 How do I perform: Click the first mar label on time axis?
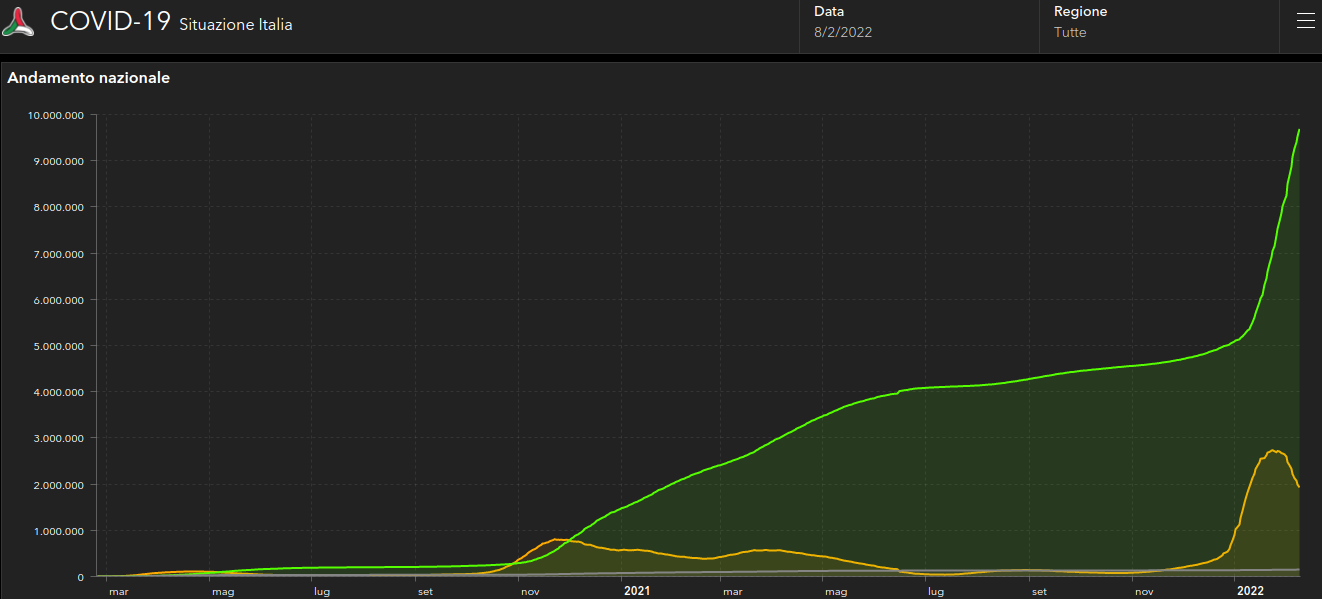pos(118,592)
